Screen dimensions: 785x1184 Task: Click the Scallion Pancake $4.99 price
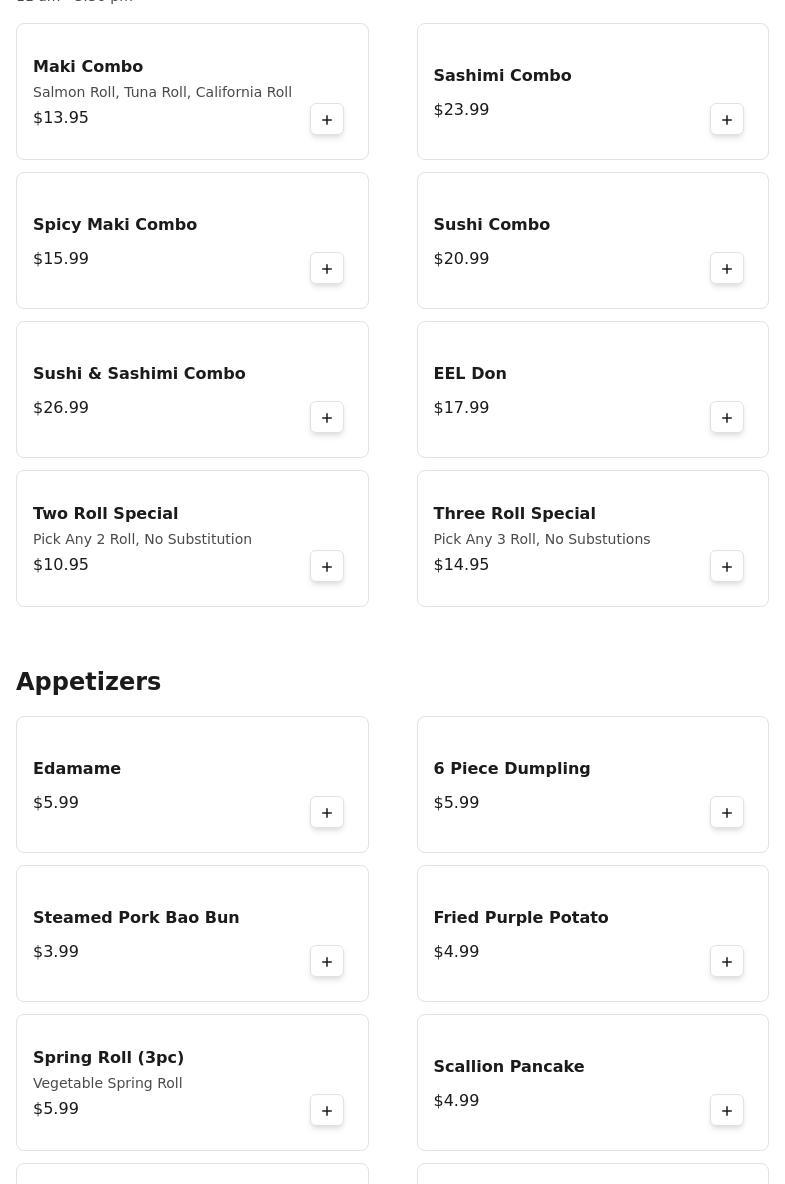[x=456, y=1100]
